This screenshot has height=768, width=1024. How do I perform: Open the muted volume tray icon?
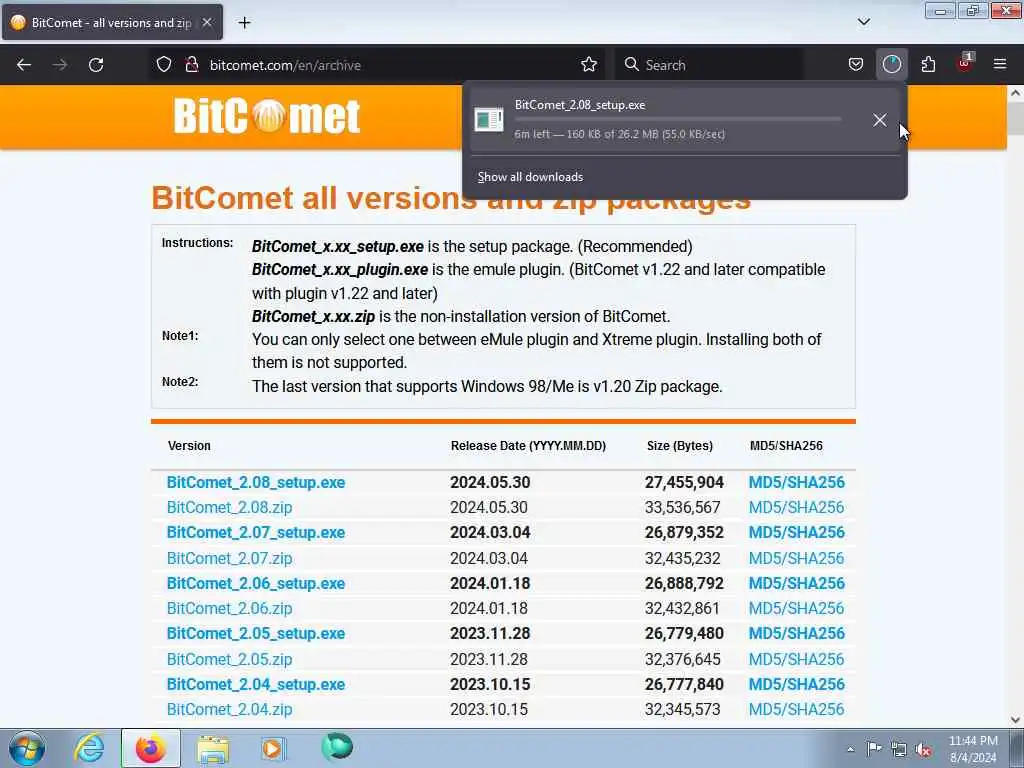pos(923,749)
